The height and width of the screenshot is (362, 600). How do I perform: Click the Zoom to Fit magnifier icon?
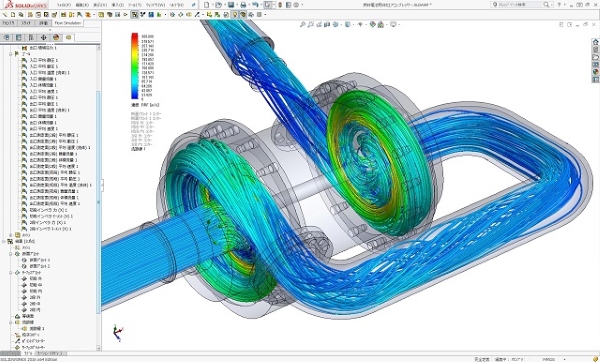[302, 24]
